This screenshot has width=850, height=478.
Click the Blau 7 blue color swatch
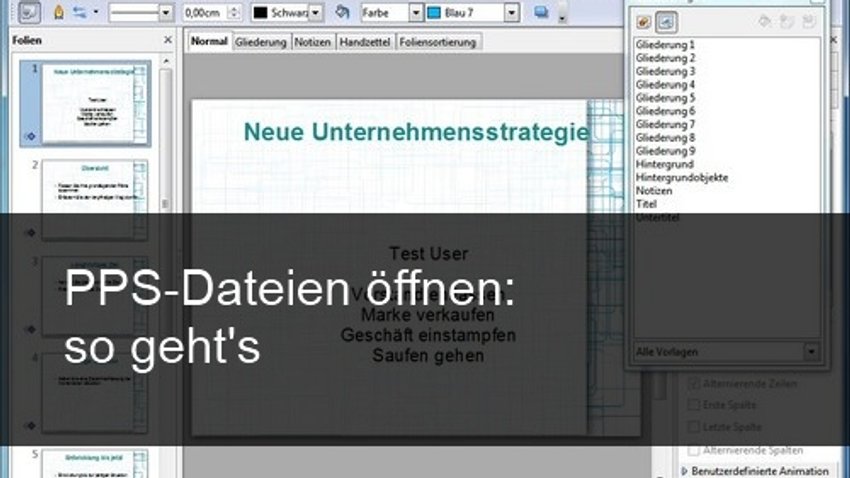point(434,12)
